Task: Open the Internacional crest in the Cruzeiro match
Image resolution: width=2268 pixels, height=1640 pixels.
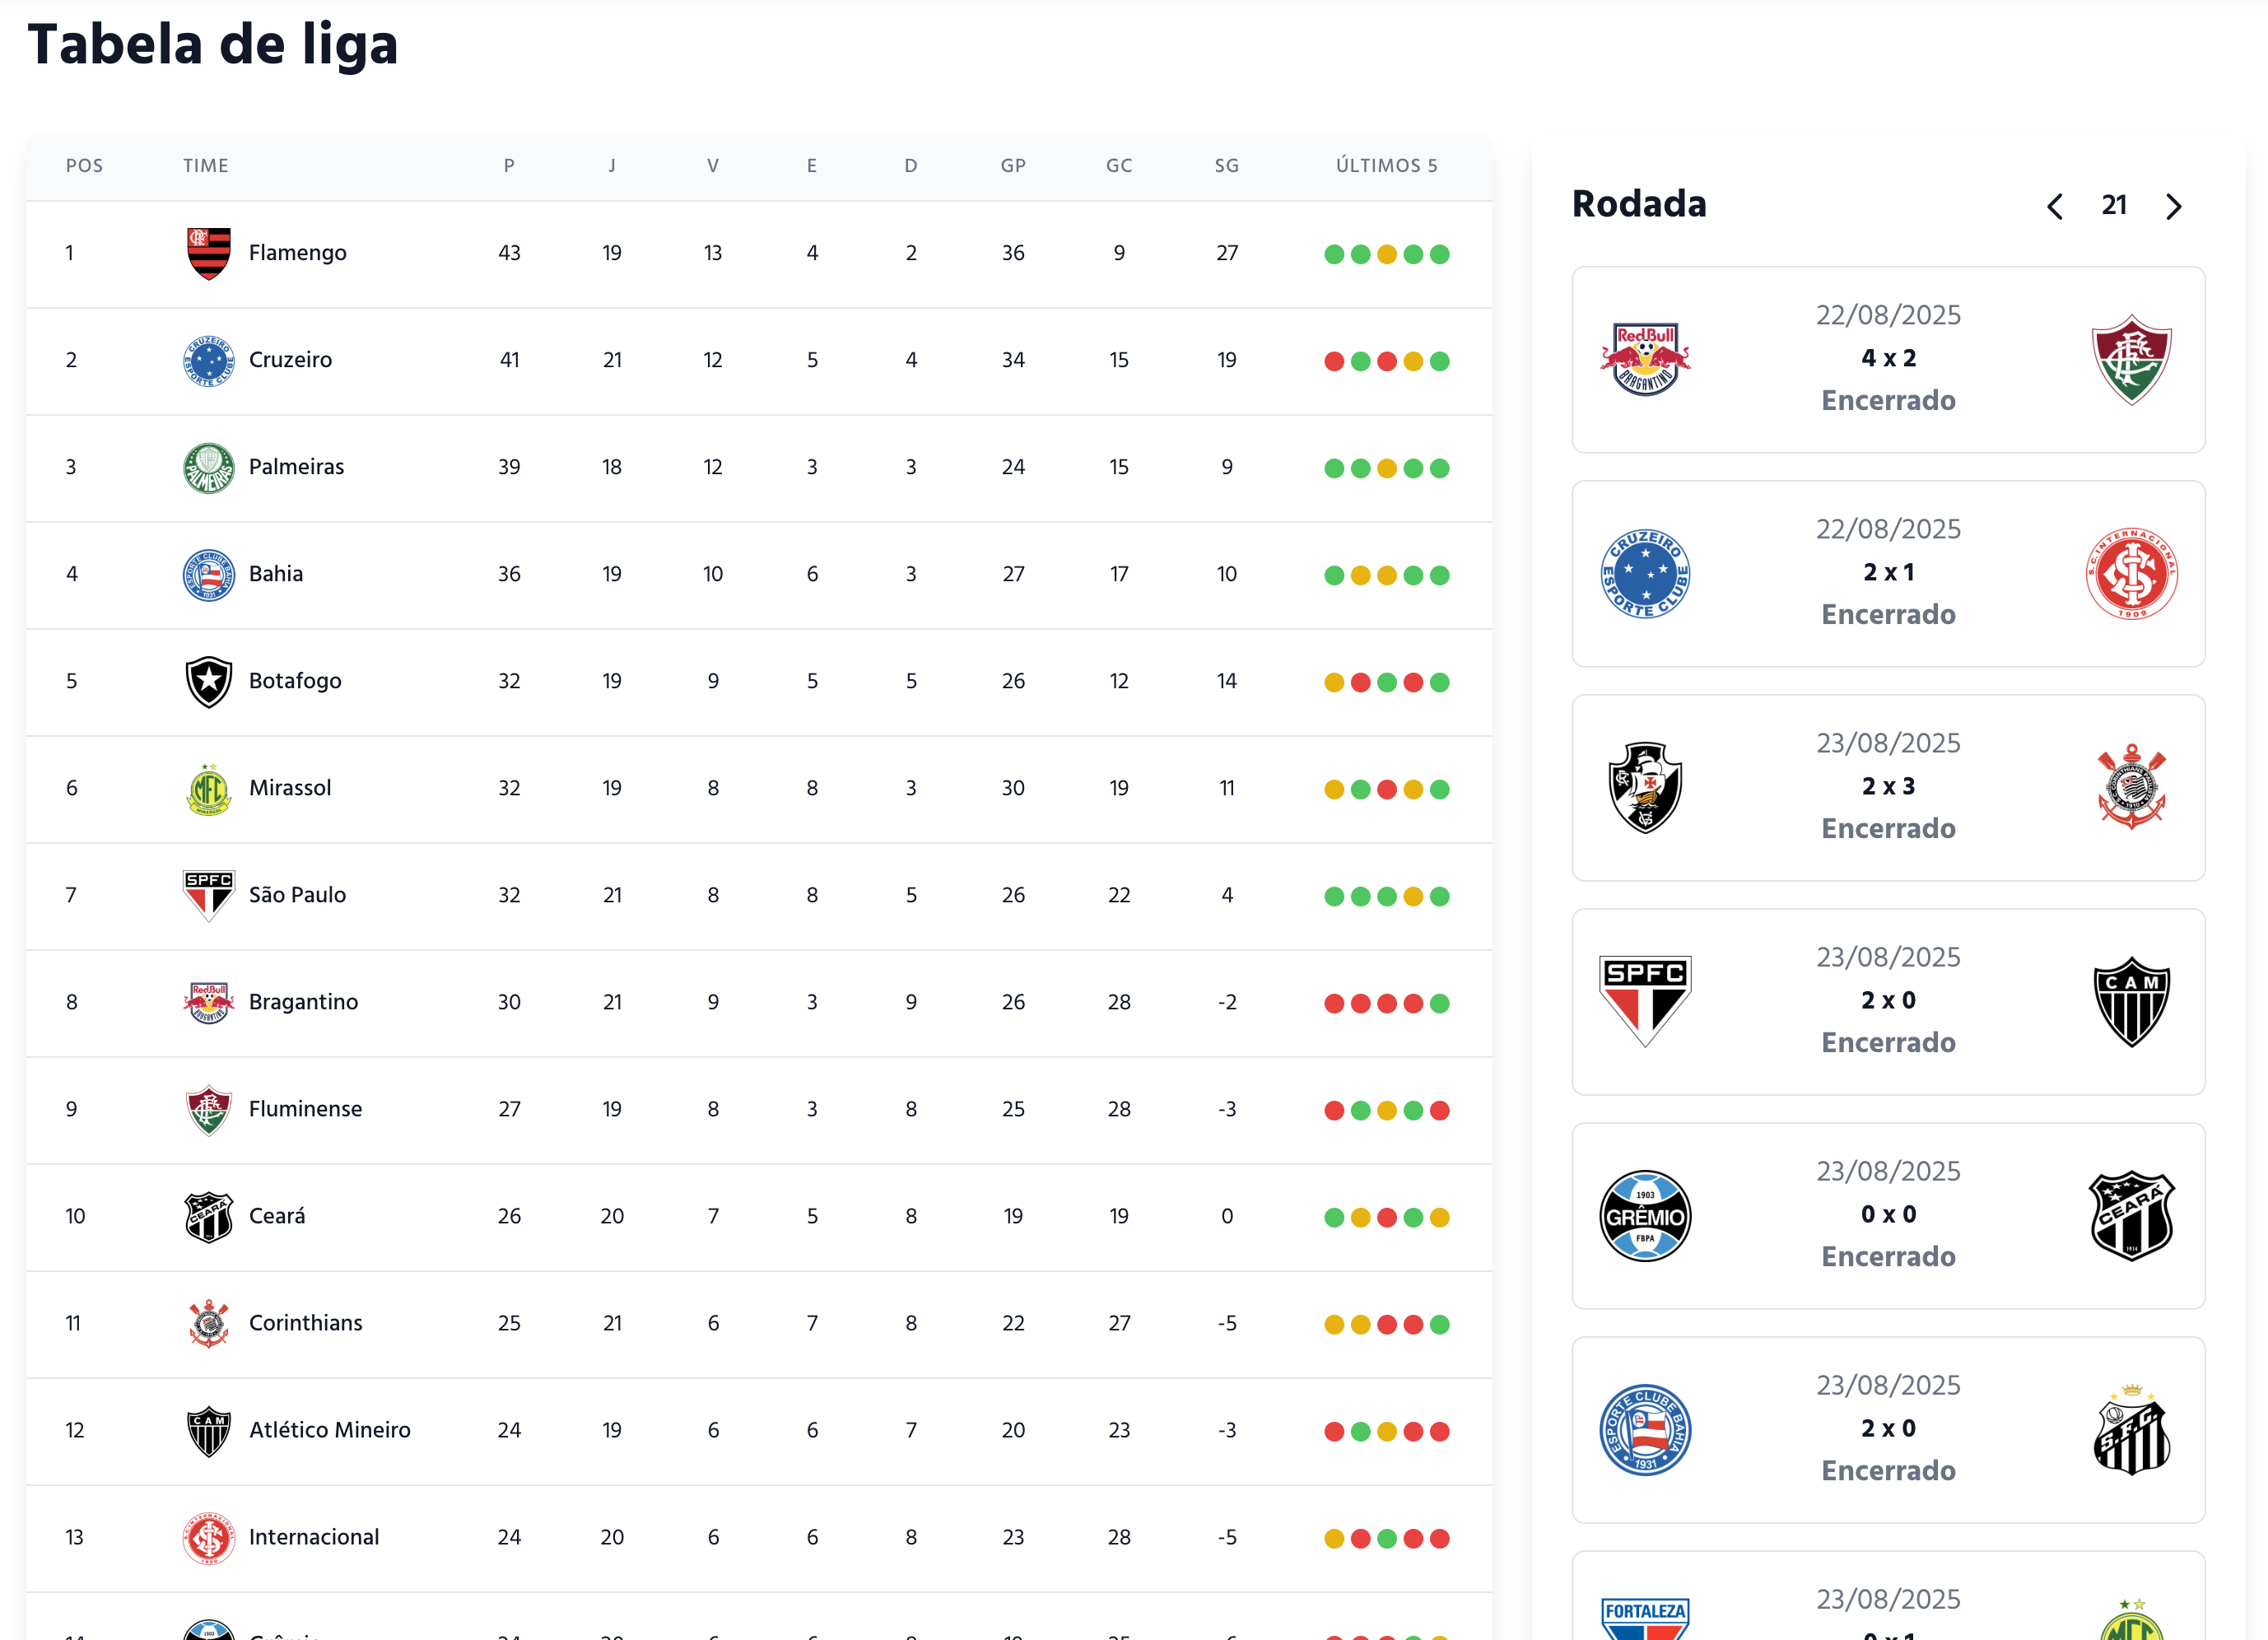Action: pyautogui.click(x=2132, y=573)
